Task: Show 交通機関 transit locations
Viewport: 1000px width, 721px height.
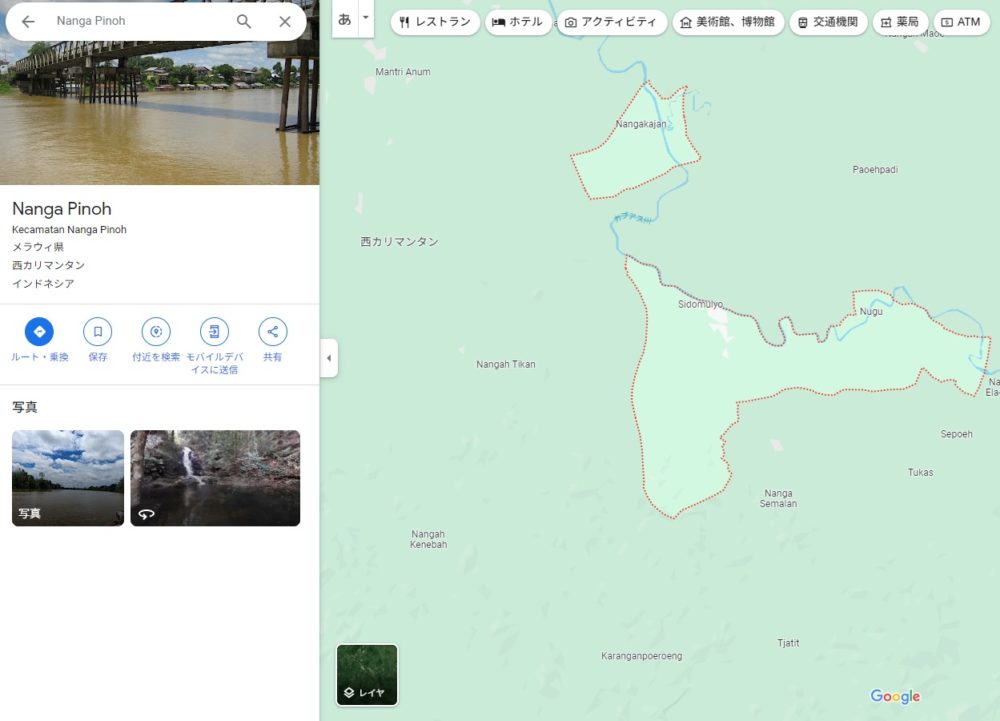Action: tap(828, 22)
